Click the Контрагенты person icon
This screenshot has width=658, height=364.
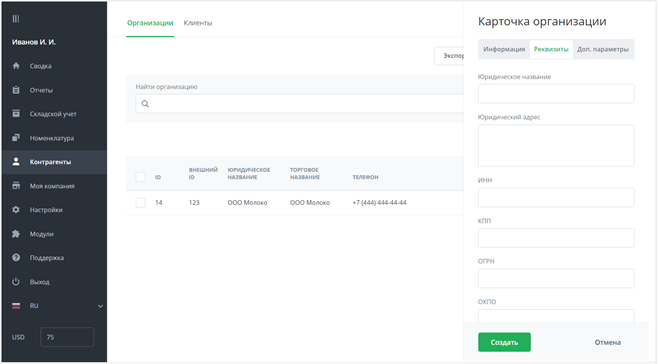coord(16,162)
